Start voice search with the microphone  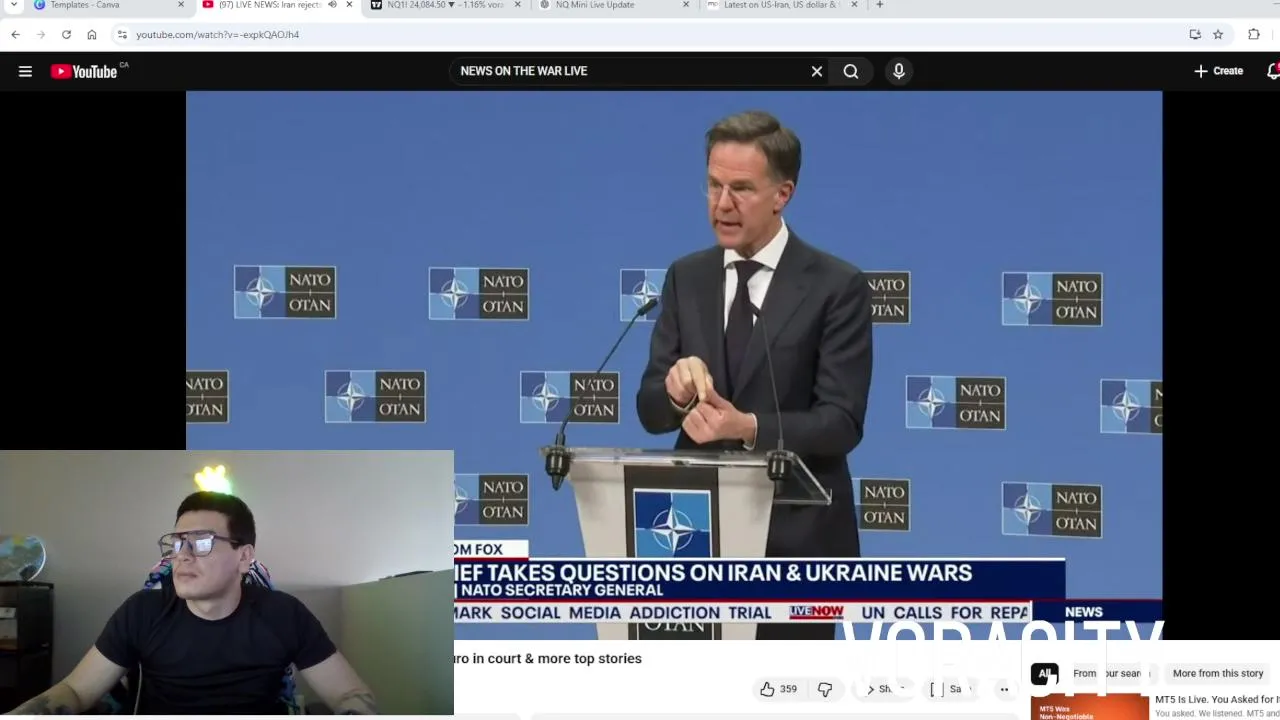tap(899, 71)
